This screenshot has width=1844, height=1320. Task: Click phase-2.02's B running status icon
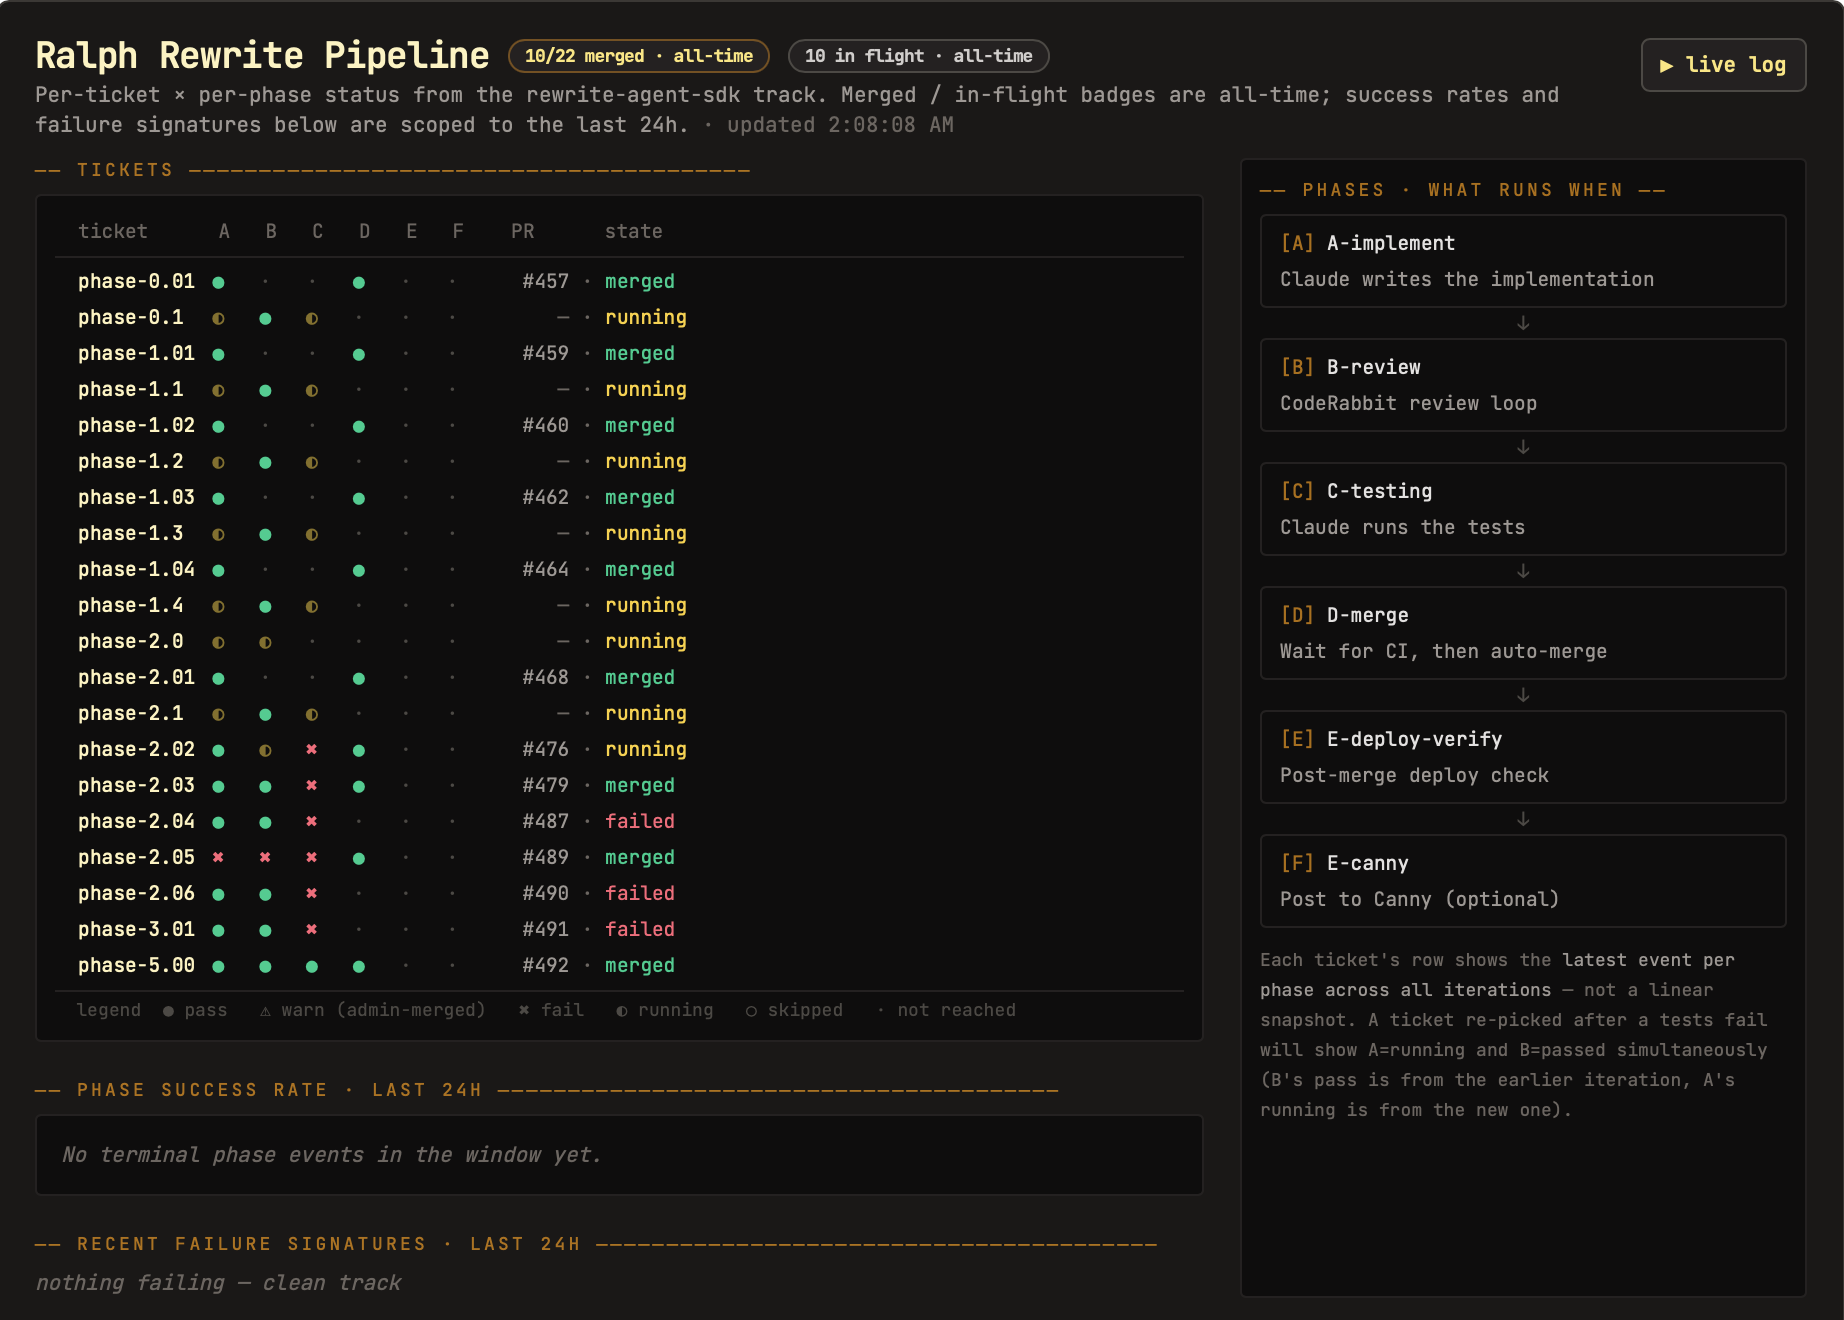(265, 750)
